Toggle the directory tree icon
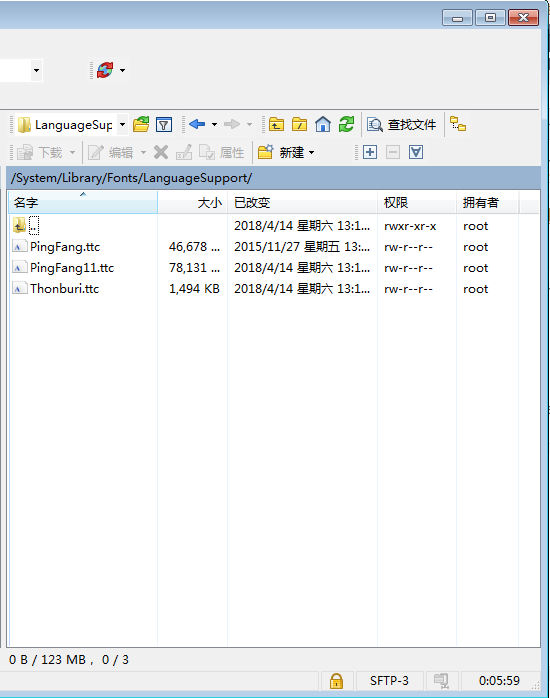Viewport: 550px width, 698px height. (x=458, y=123)
